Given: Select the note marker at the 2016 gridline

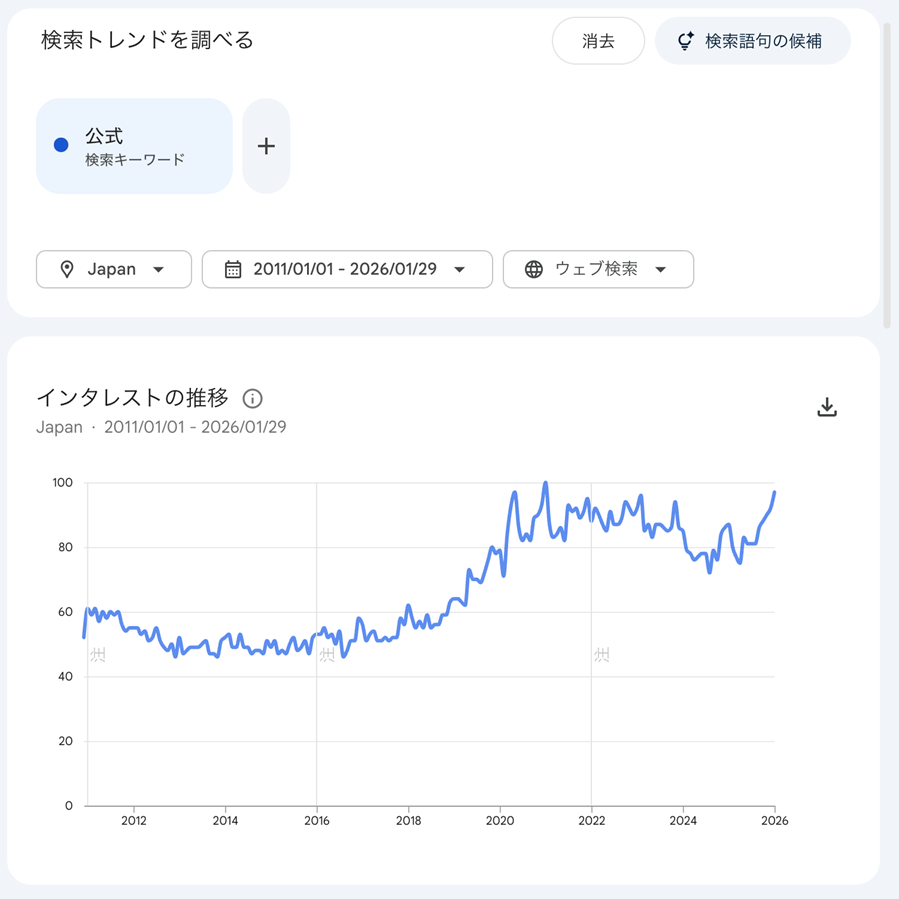Looking at the screenshot, I should pos(327,655).
